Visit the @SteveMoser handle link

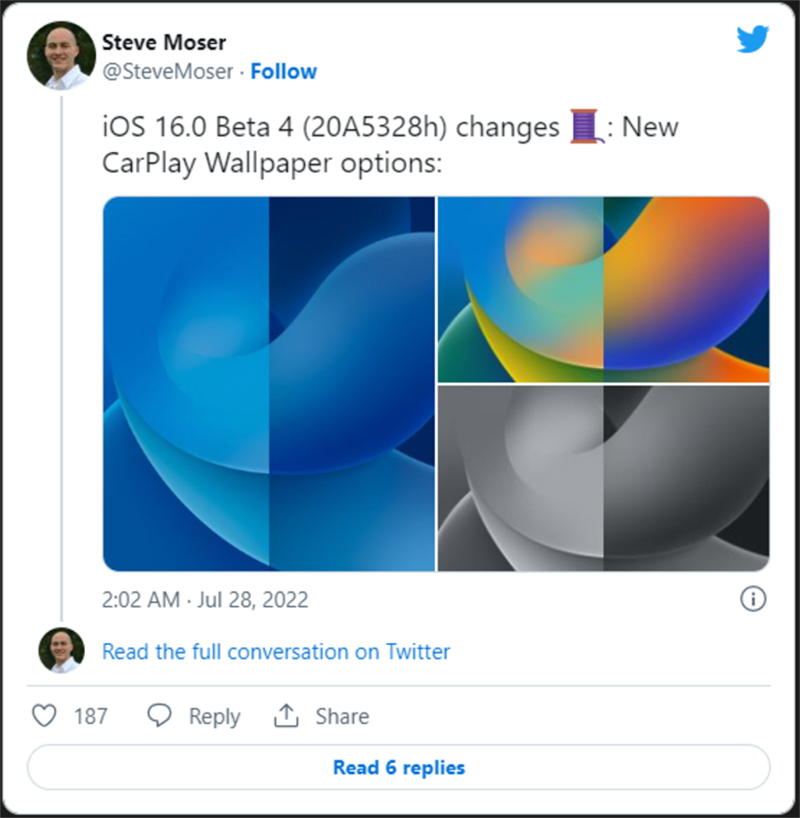click(x=167, y=71)
